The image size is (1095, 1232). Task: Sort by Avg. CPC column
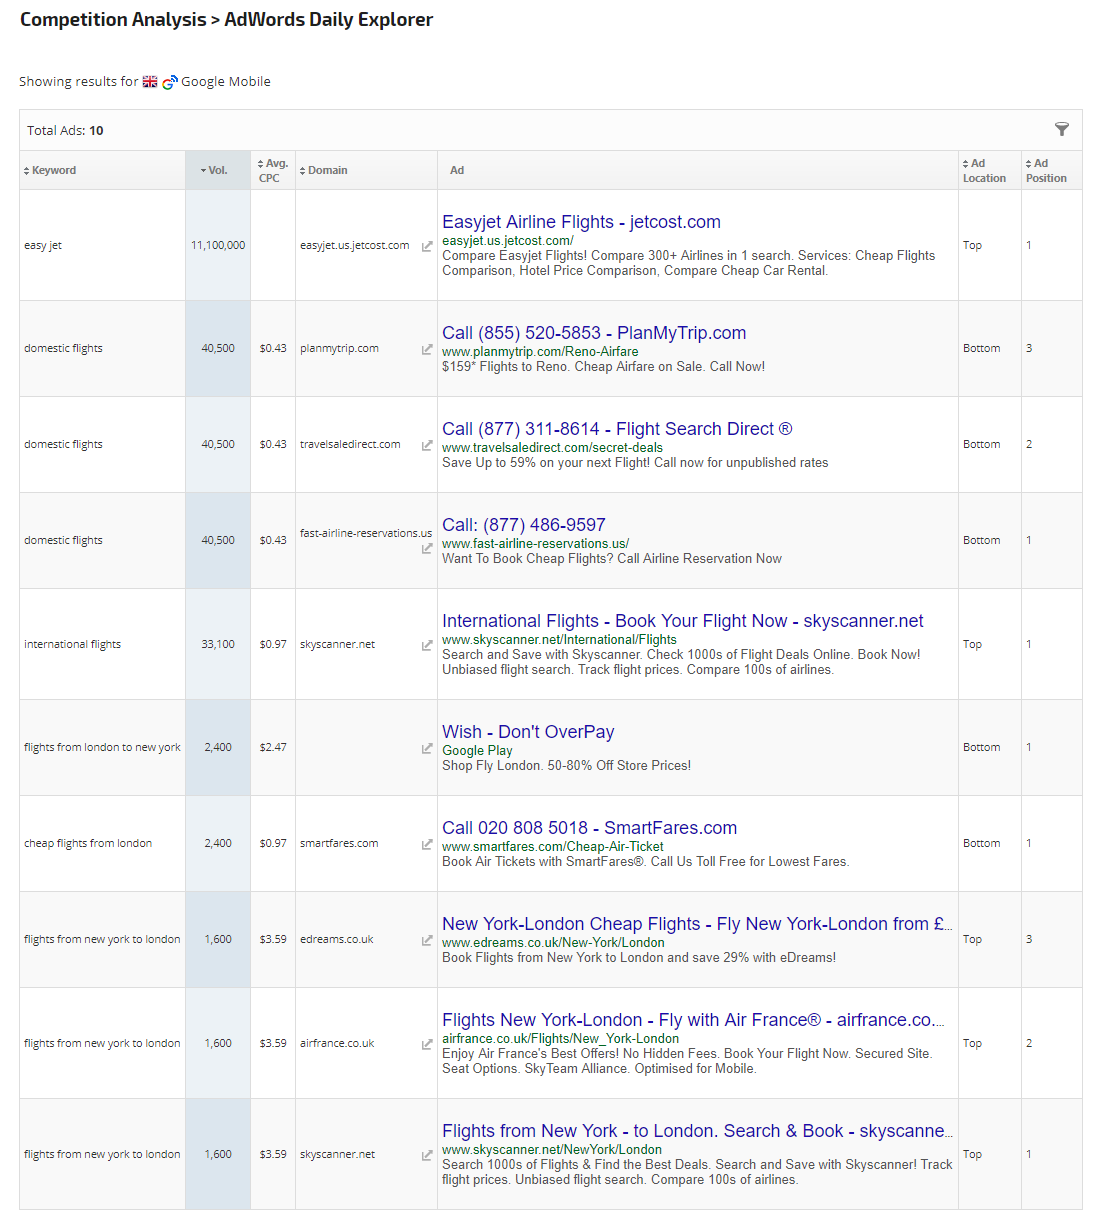tap(271, 171)
